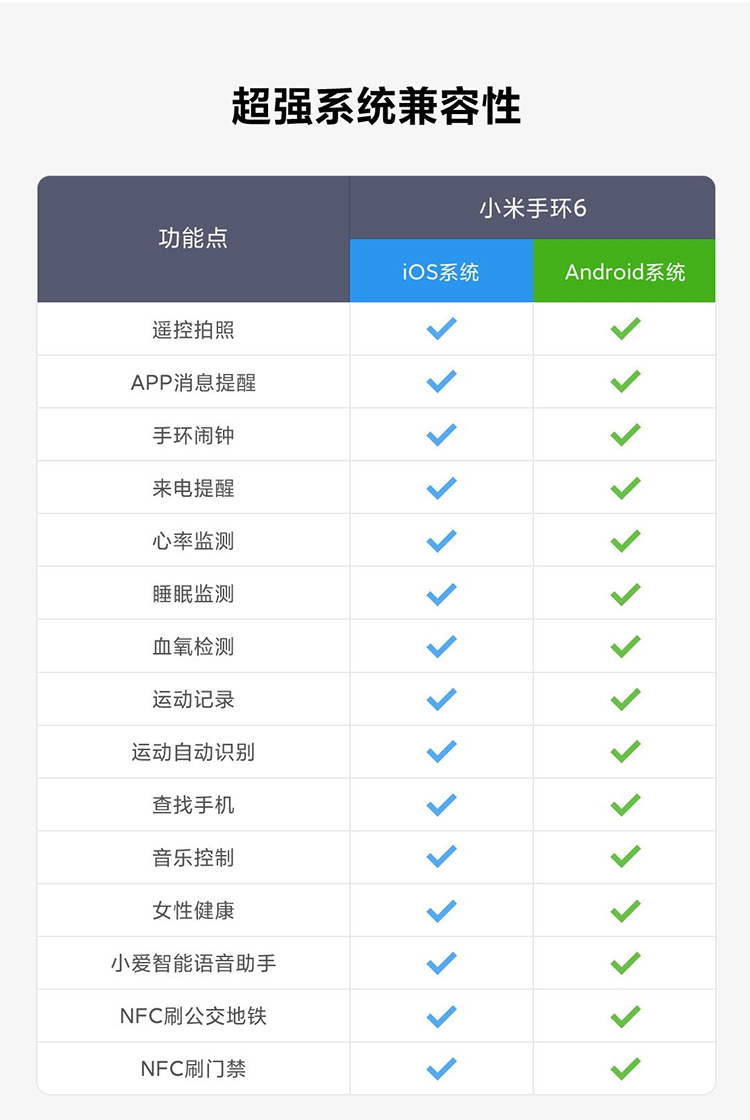Screen dimensions: 750x1120
Task: Select the iOS系统 column header
Action: pyautogui.click(x=441, y=271)
